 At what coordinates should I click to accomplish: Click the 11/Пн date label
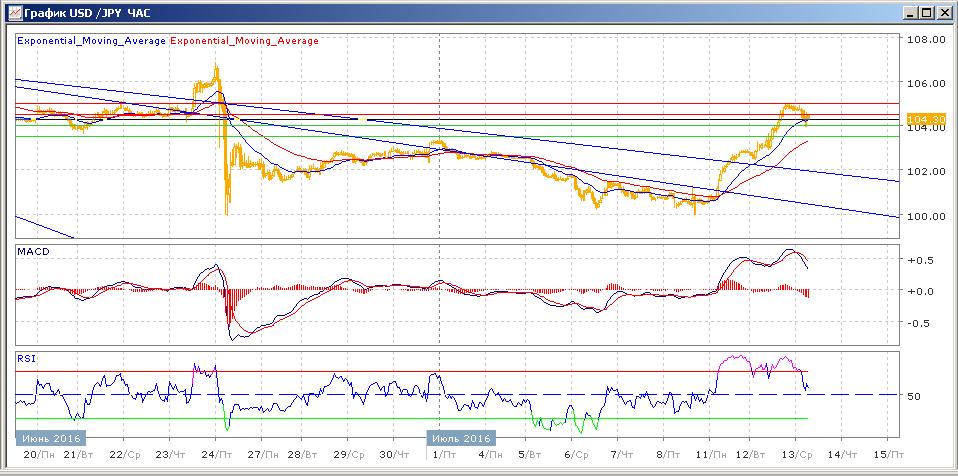712,455
